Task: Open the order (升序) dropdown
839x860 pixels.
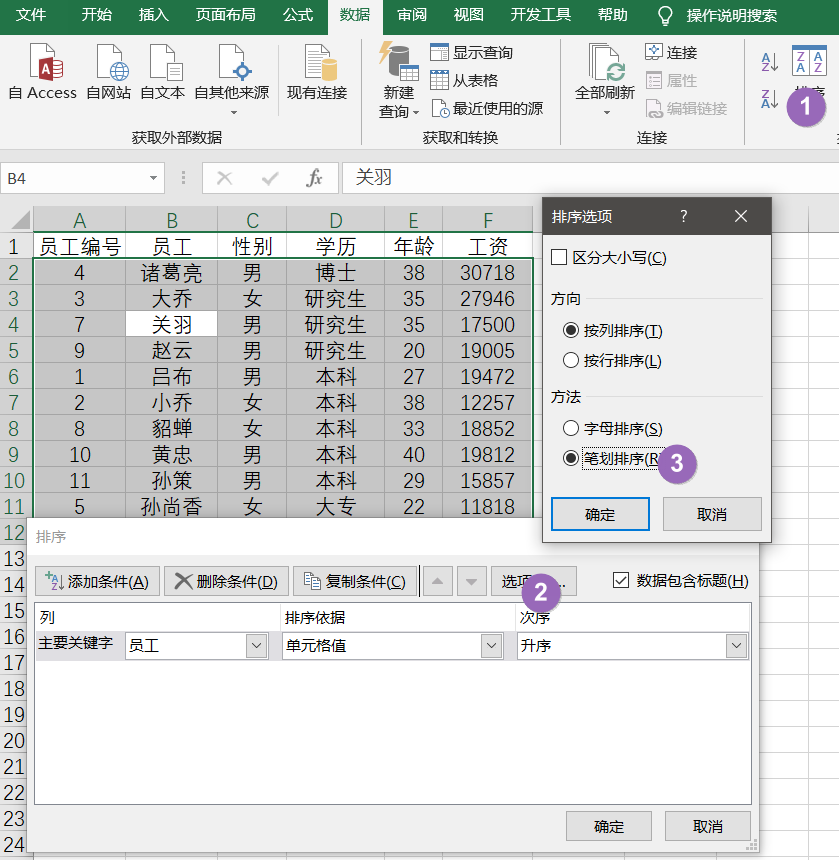Action: pos(737,646)
